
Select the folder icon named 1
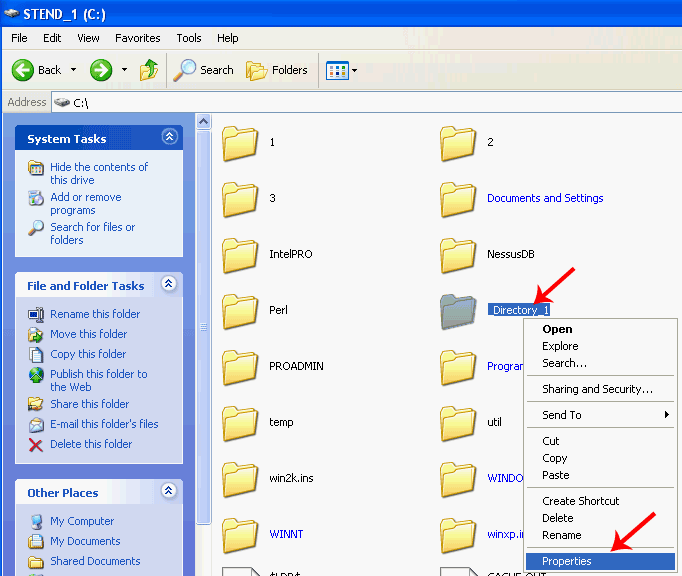point(240,143)
